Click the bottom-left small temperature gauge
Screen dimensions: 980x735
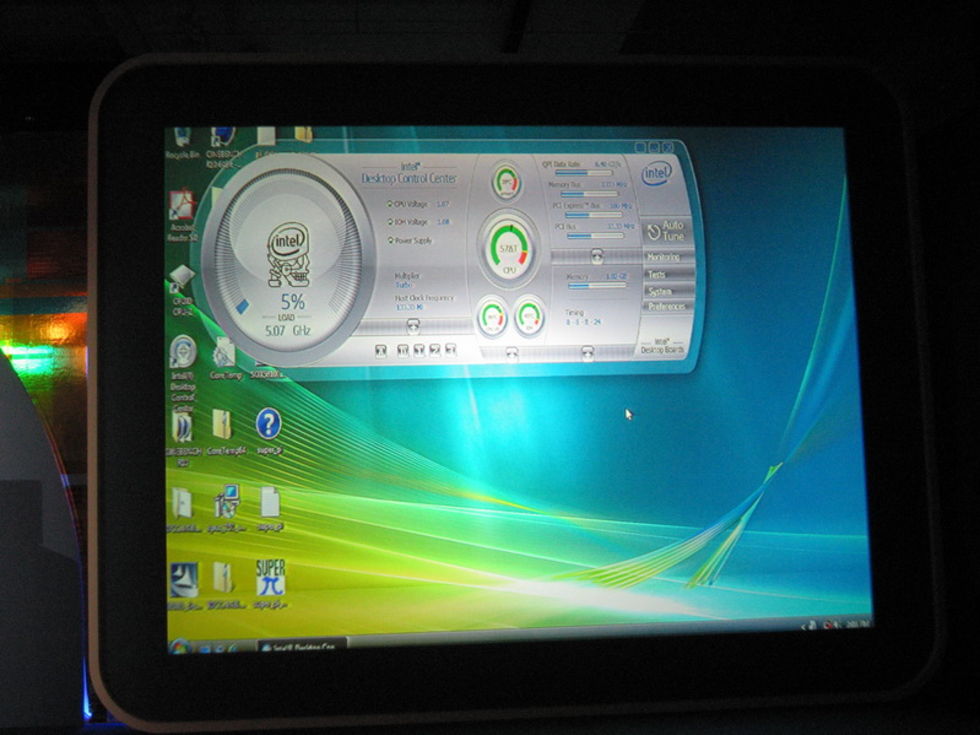(492, 316)
